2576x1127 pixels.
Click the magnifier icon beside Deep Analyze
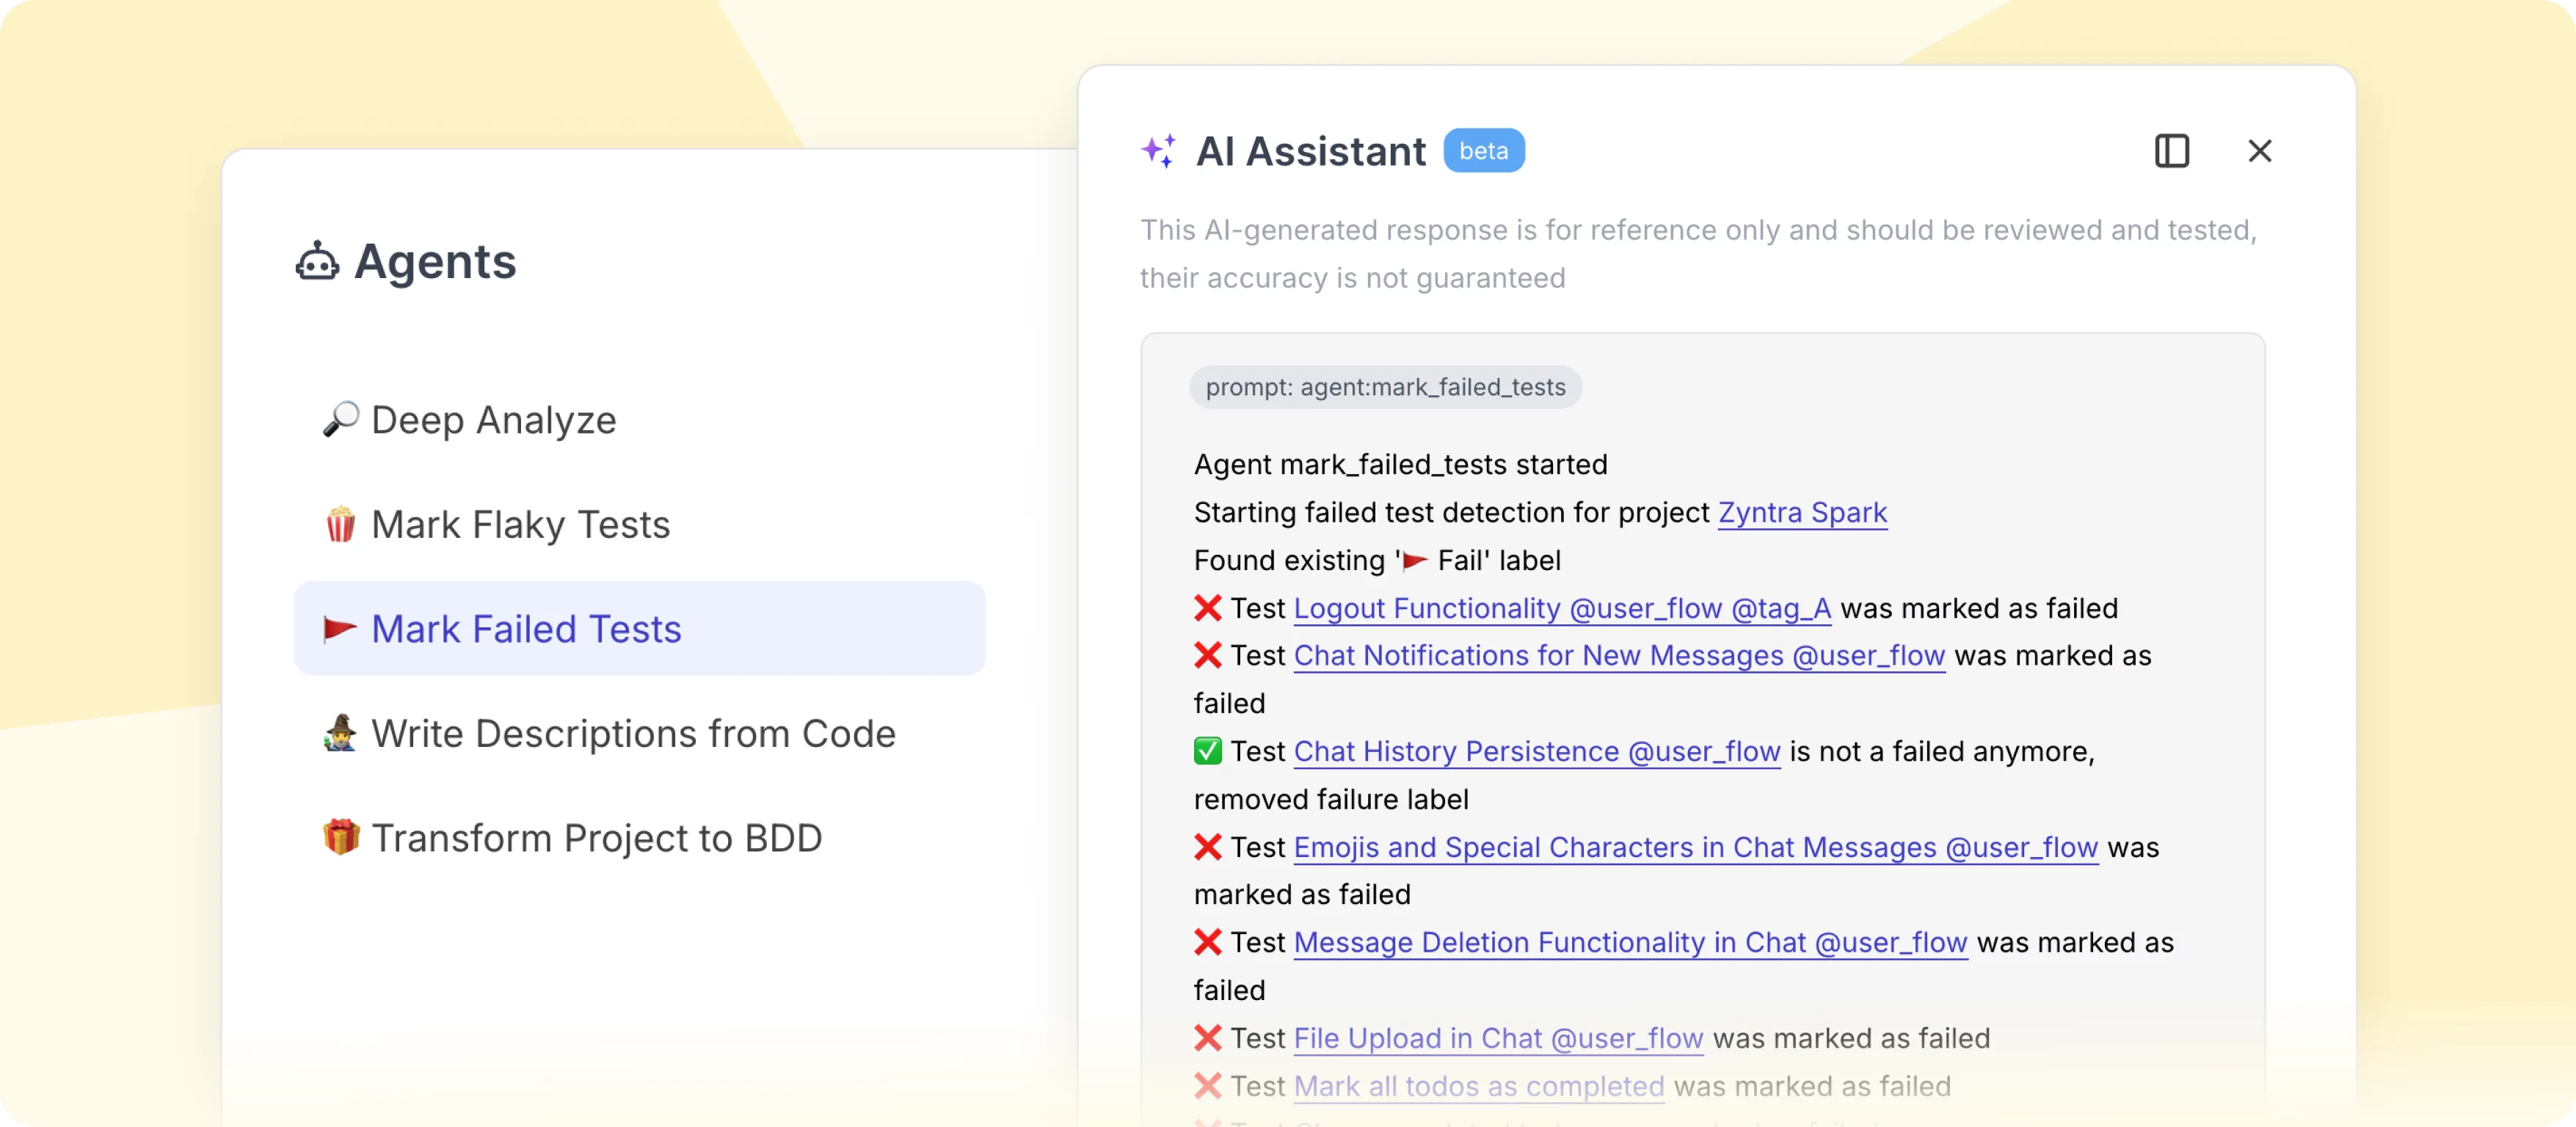coord(340,419)
